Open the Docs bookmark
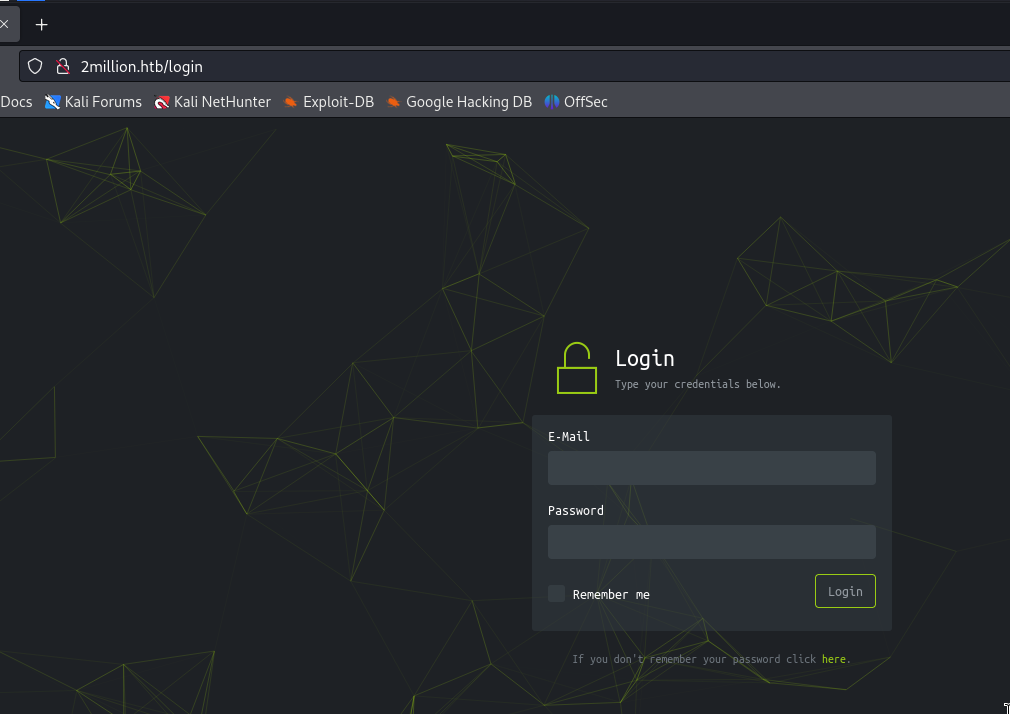Image resolution: width=1010 pixels, height=714 pixels. coord(16,102)
